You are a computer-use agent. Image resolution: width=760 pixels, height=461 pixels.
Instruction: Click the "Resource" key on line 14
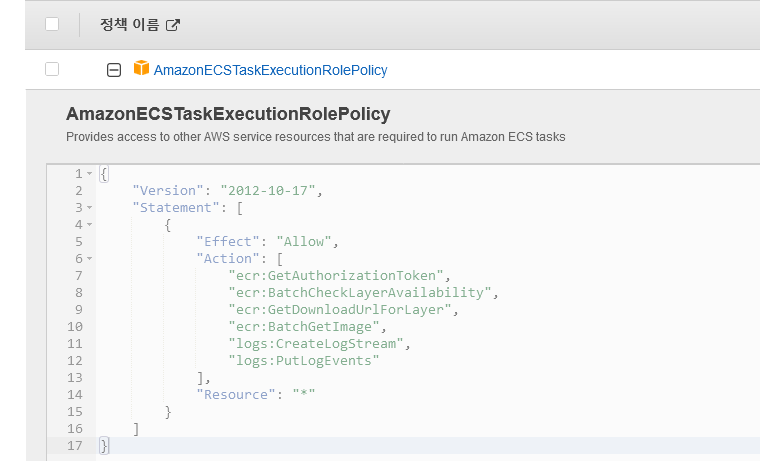236,395
